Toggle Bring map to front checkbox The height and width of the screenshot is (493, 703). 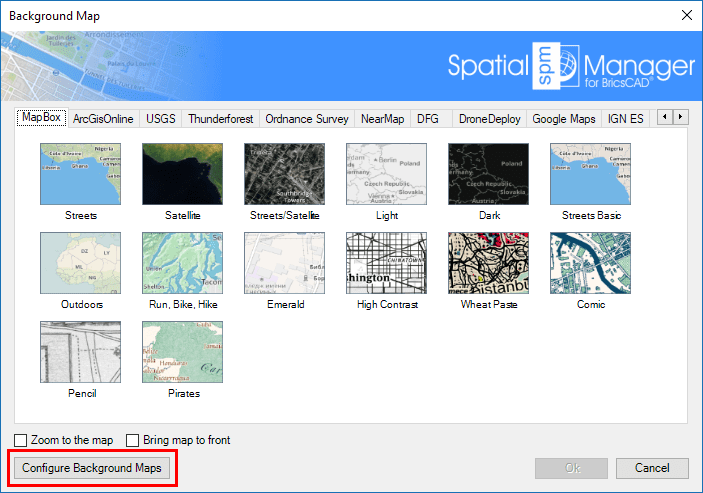coord(132,441)
